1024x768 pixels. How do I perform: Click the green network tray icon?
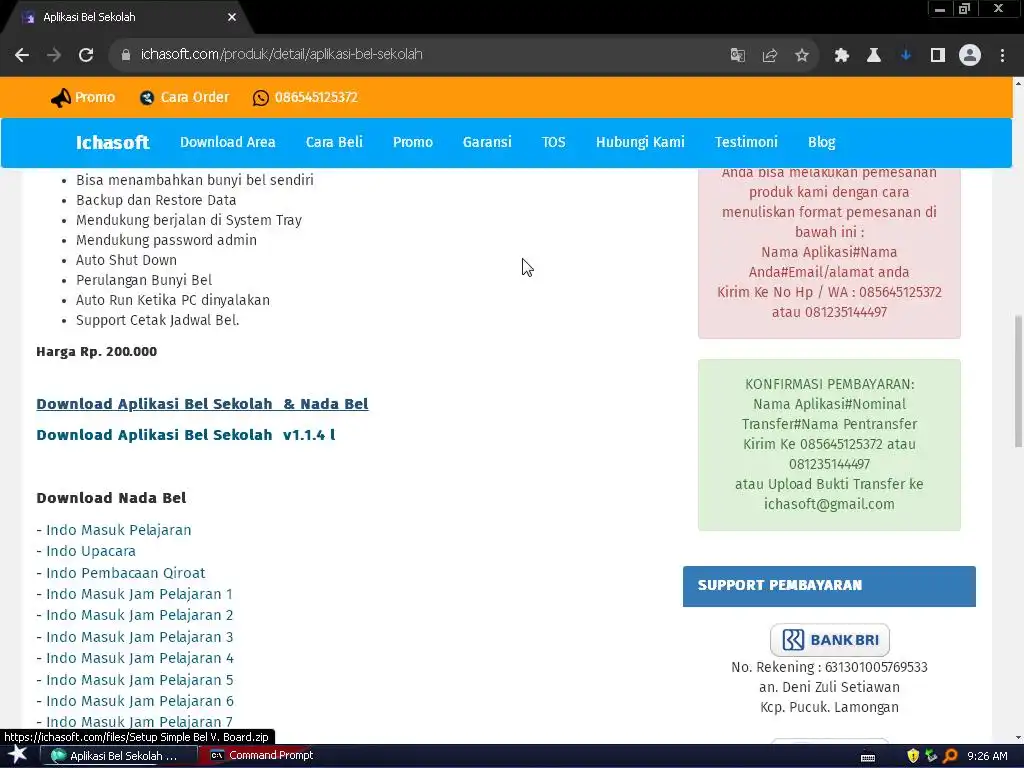(931, 756)
